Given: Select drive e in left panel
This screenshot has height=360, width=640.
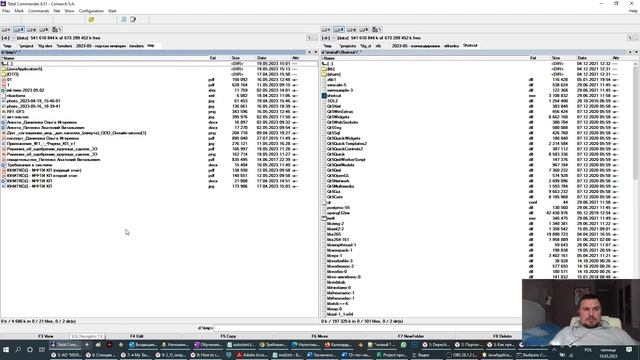Looking at the screenshot, I should pyautogui.click(x=31, y=29).
